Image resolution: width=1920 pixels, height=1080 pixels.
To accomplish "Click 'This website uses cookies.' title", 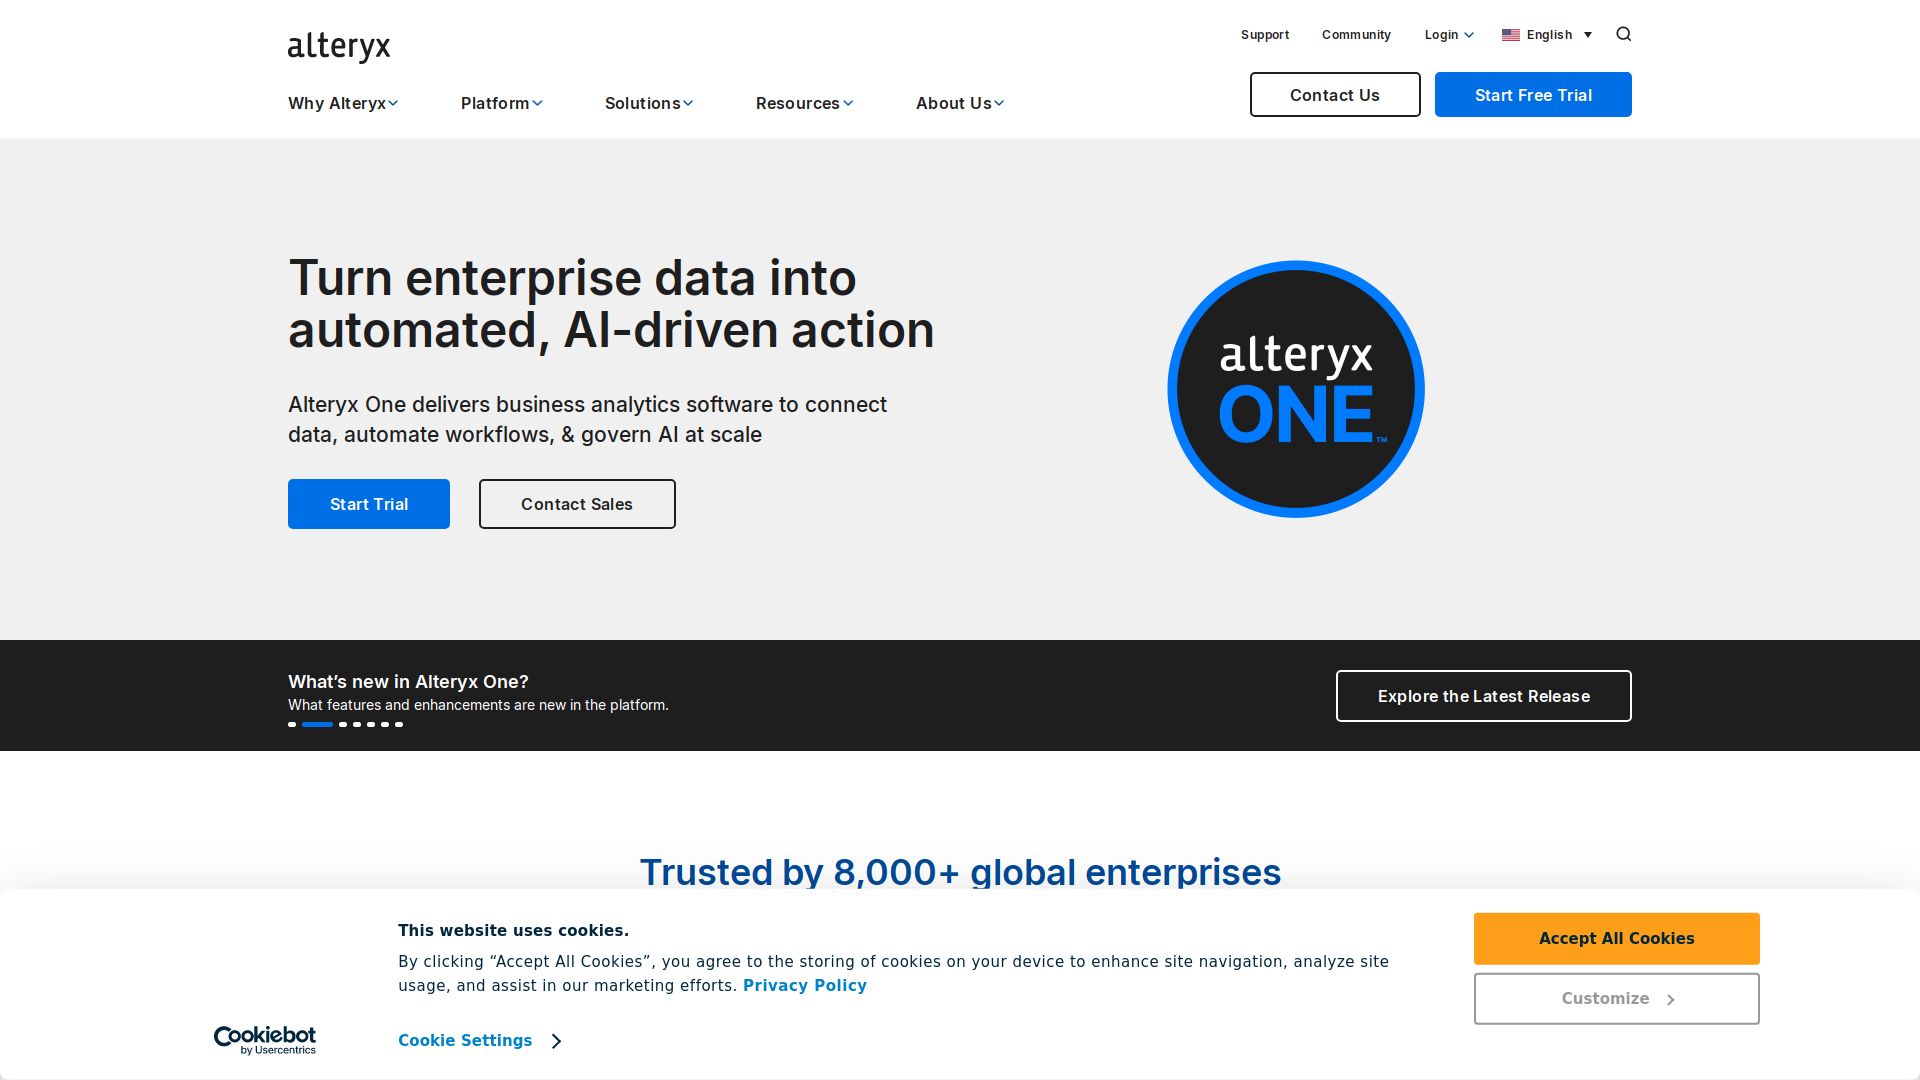I will [513, 931].
